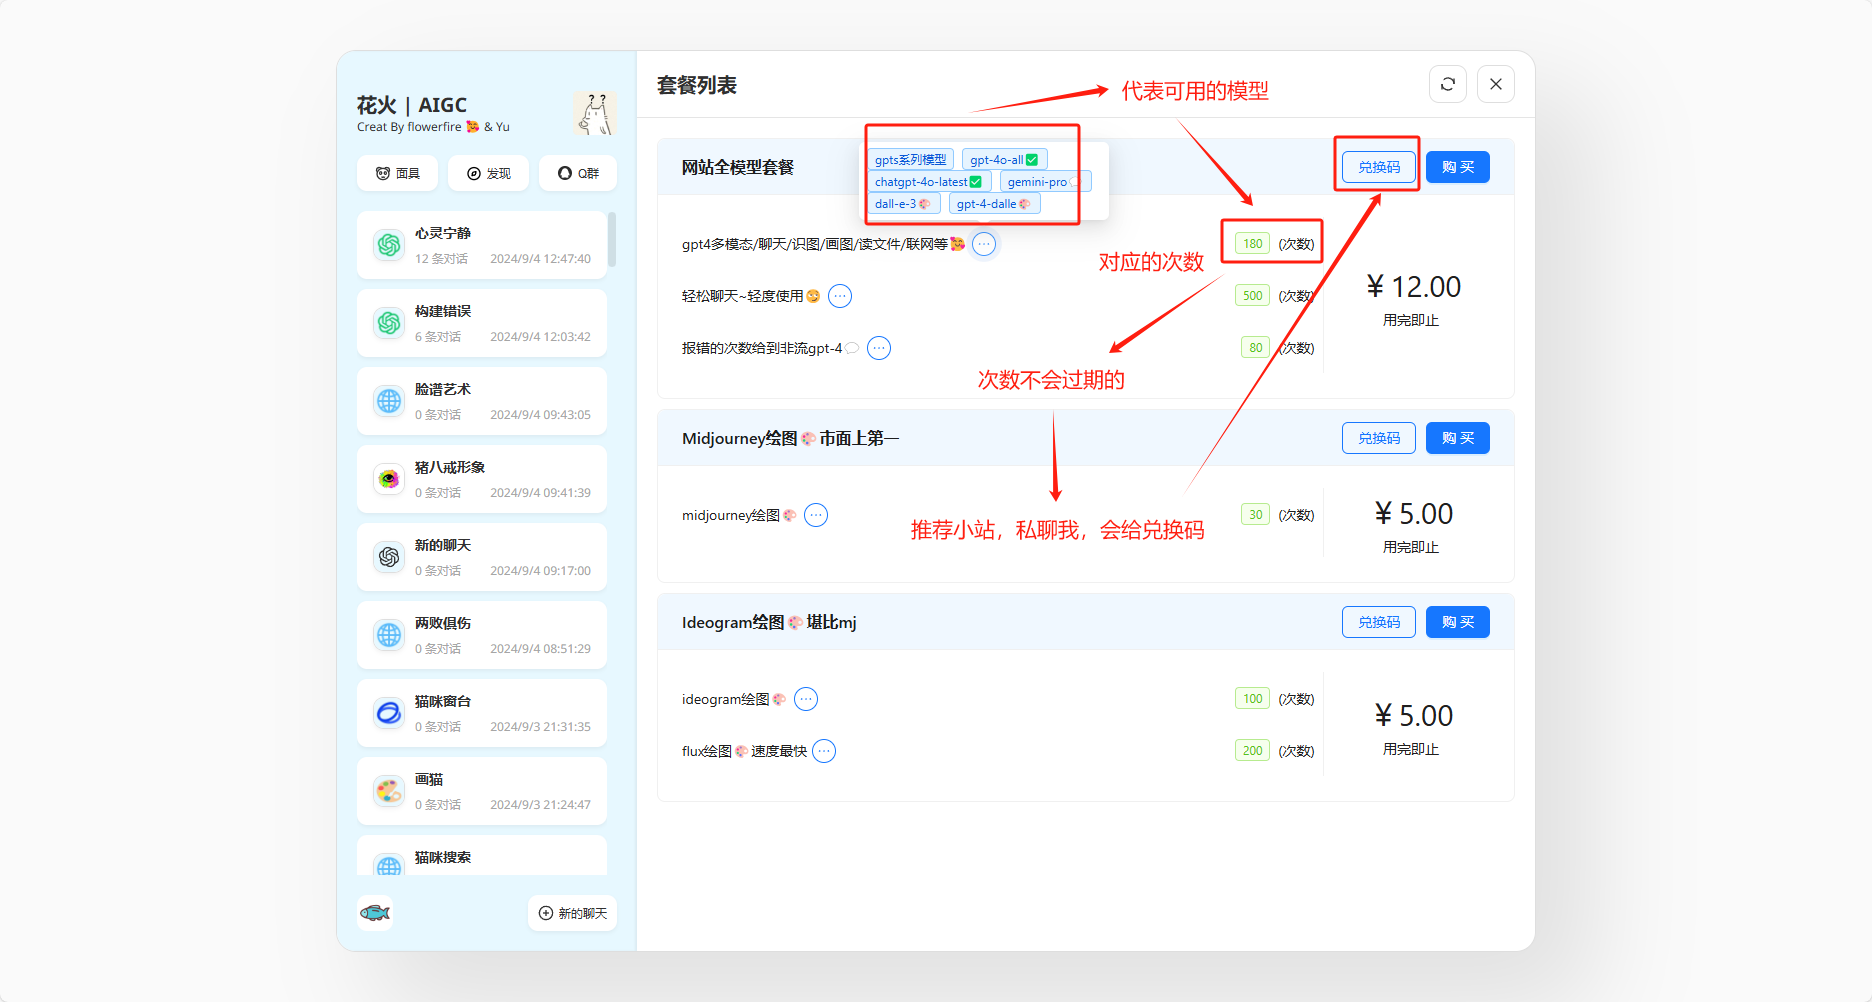Open the 画猫 conversation
This screenshot has width=1872, height=1002.
[x=482, y=791]
